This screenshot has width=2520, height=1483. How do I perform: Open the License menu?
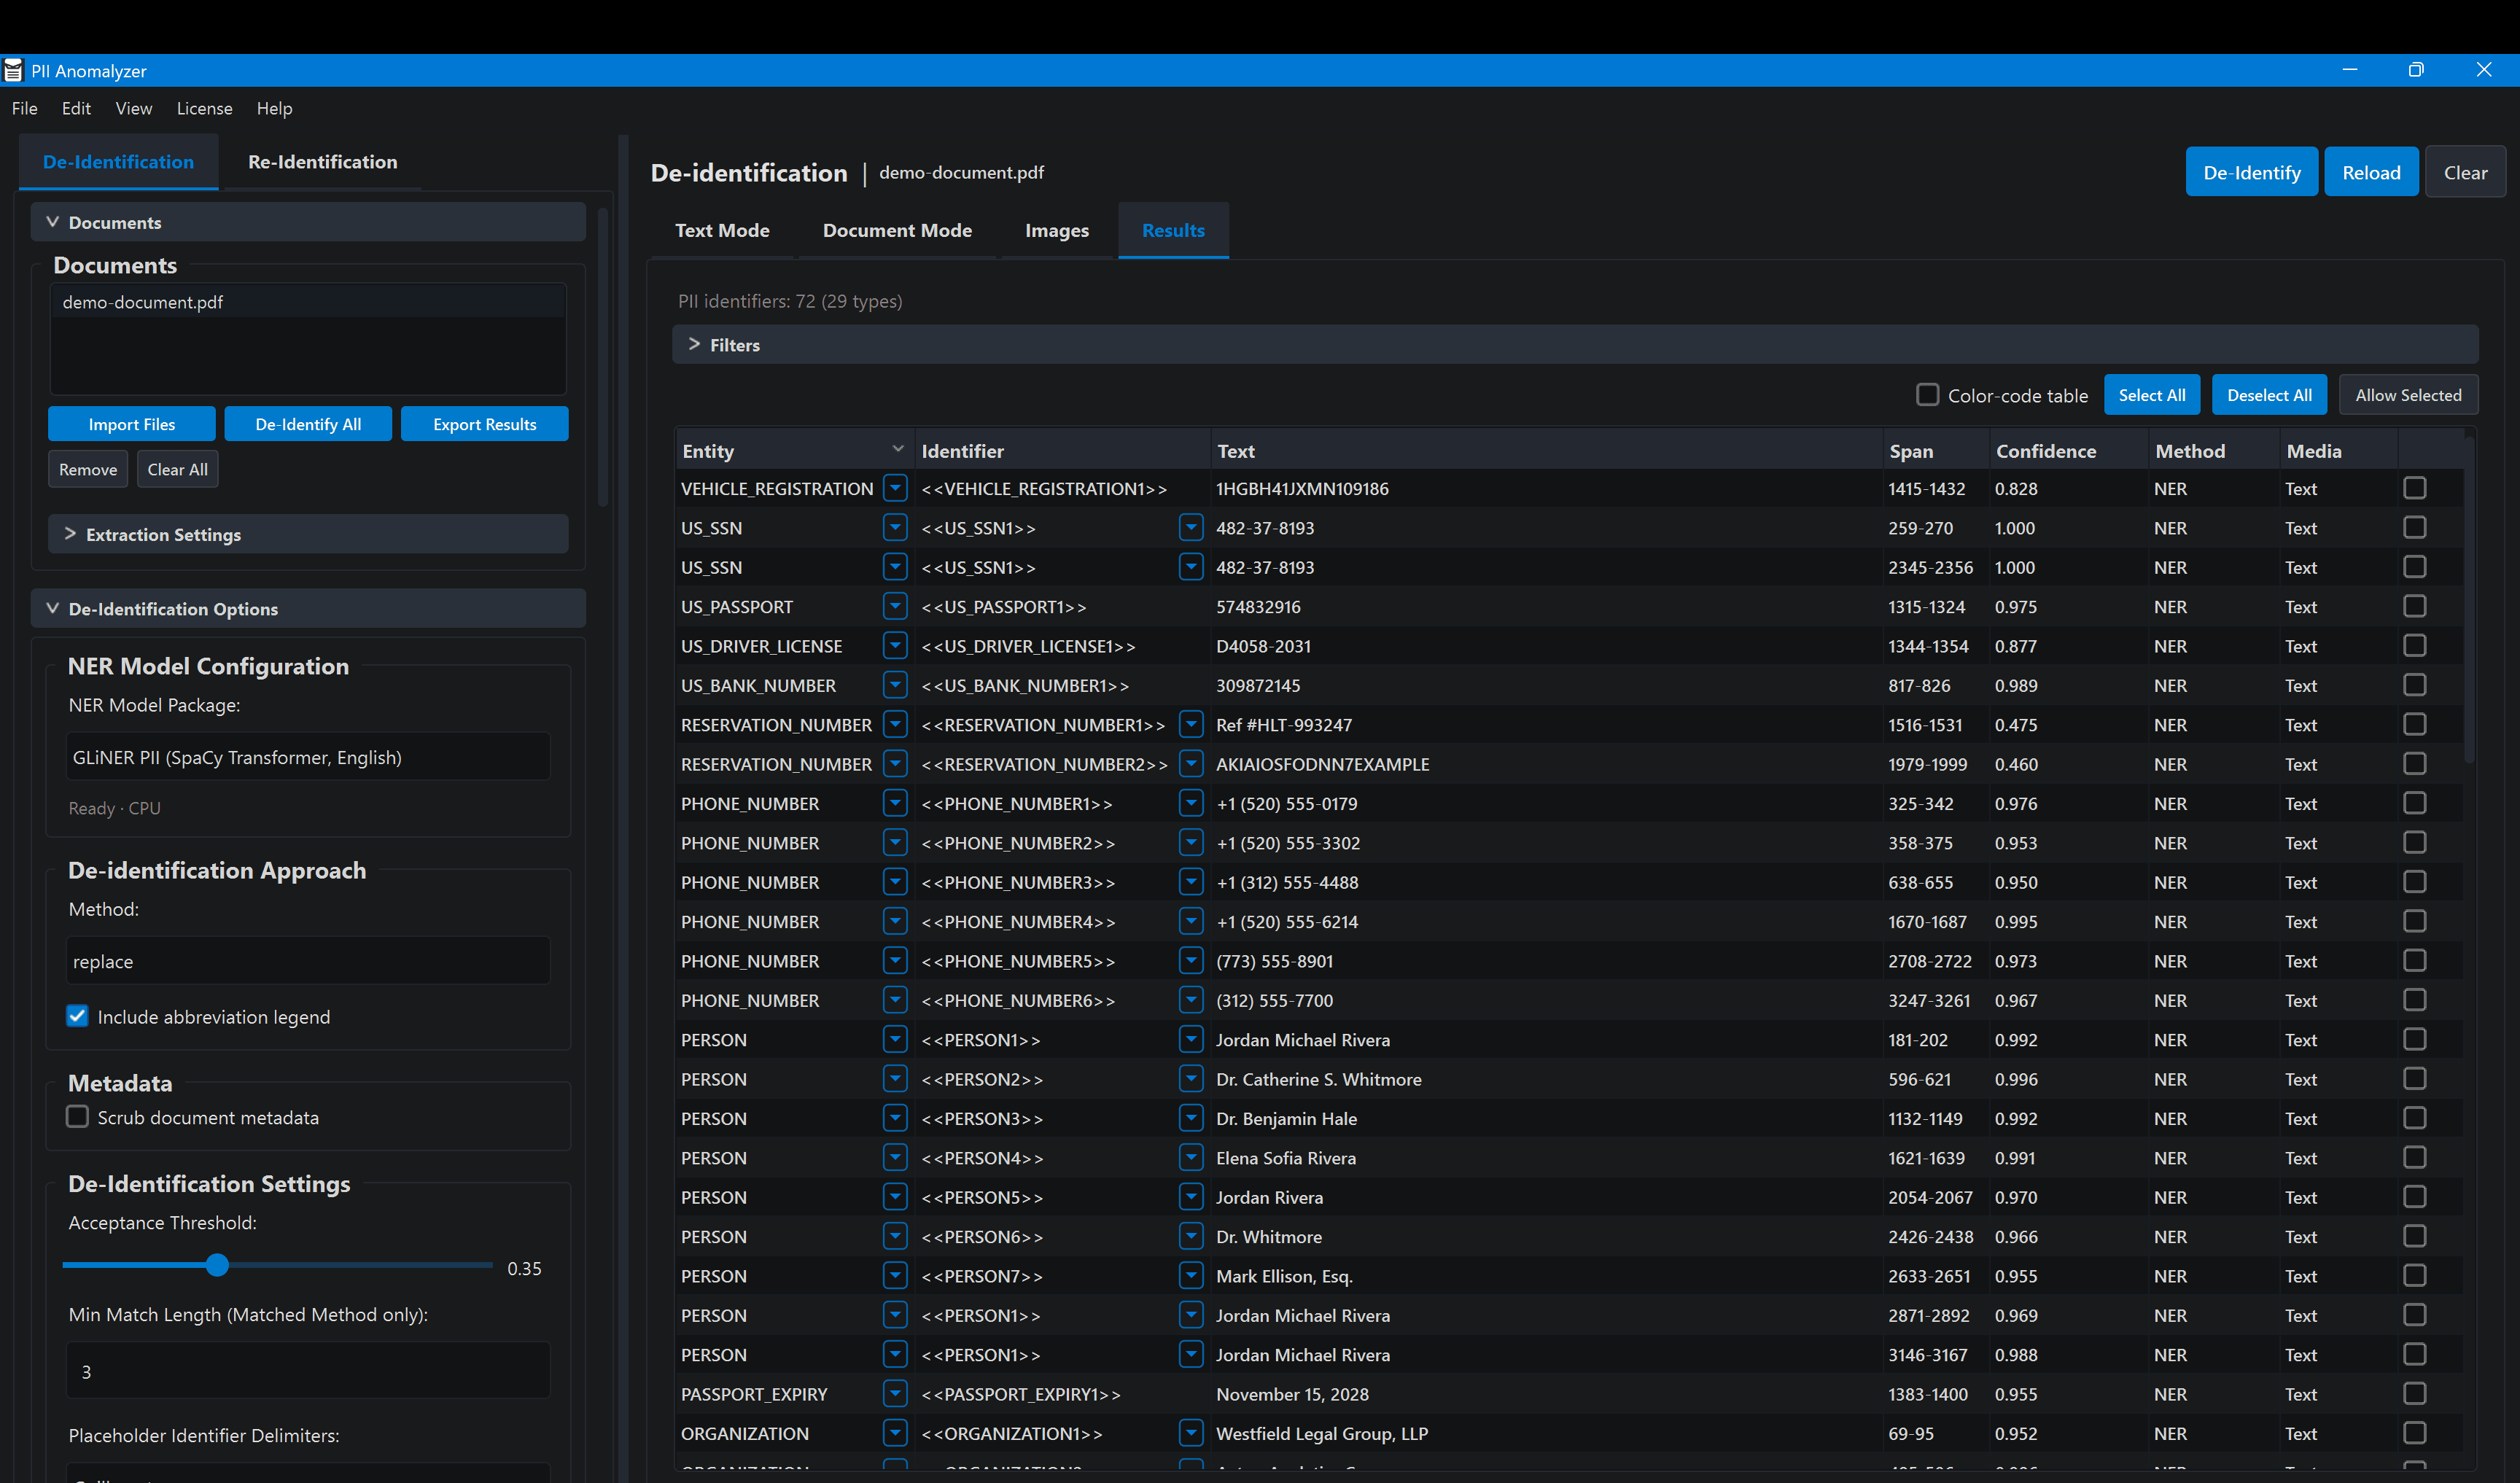(204, 108)
